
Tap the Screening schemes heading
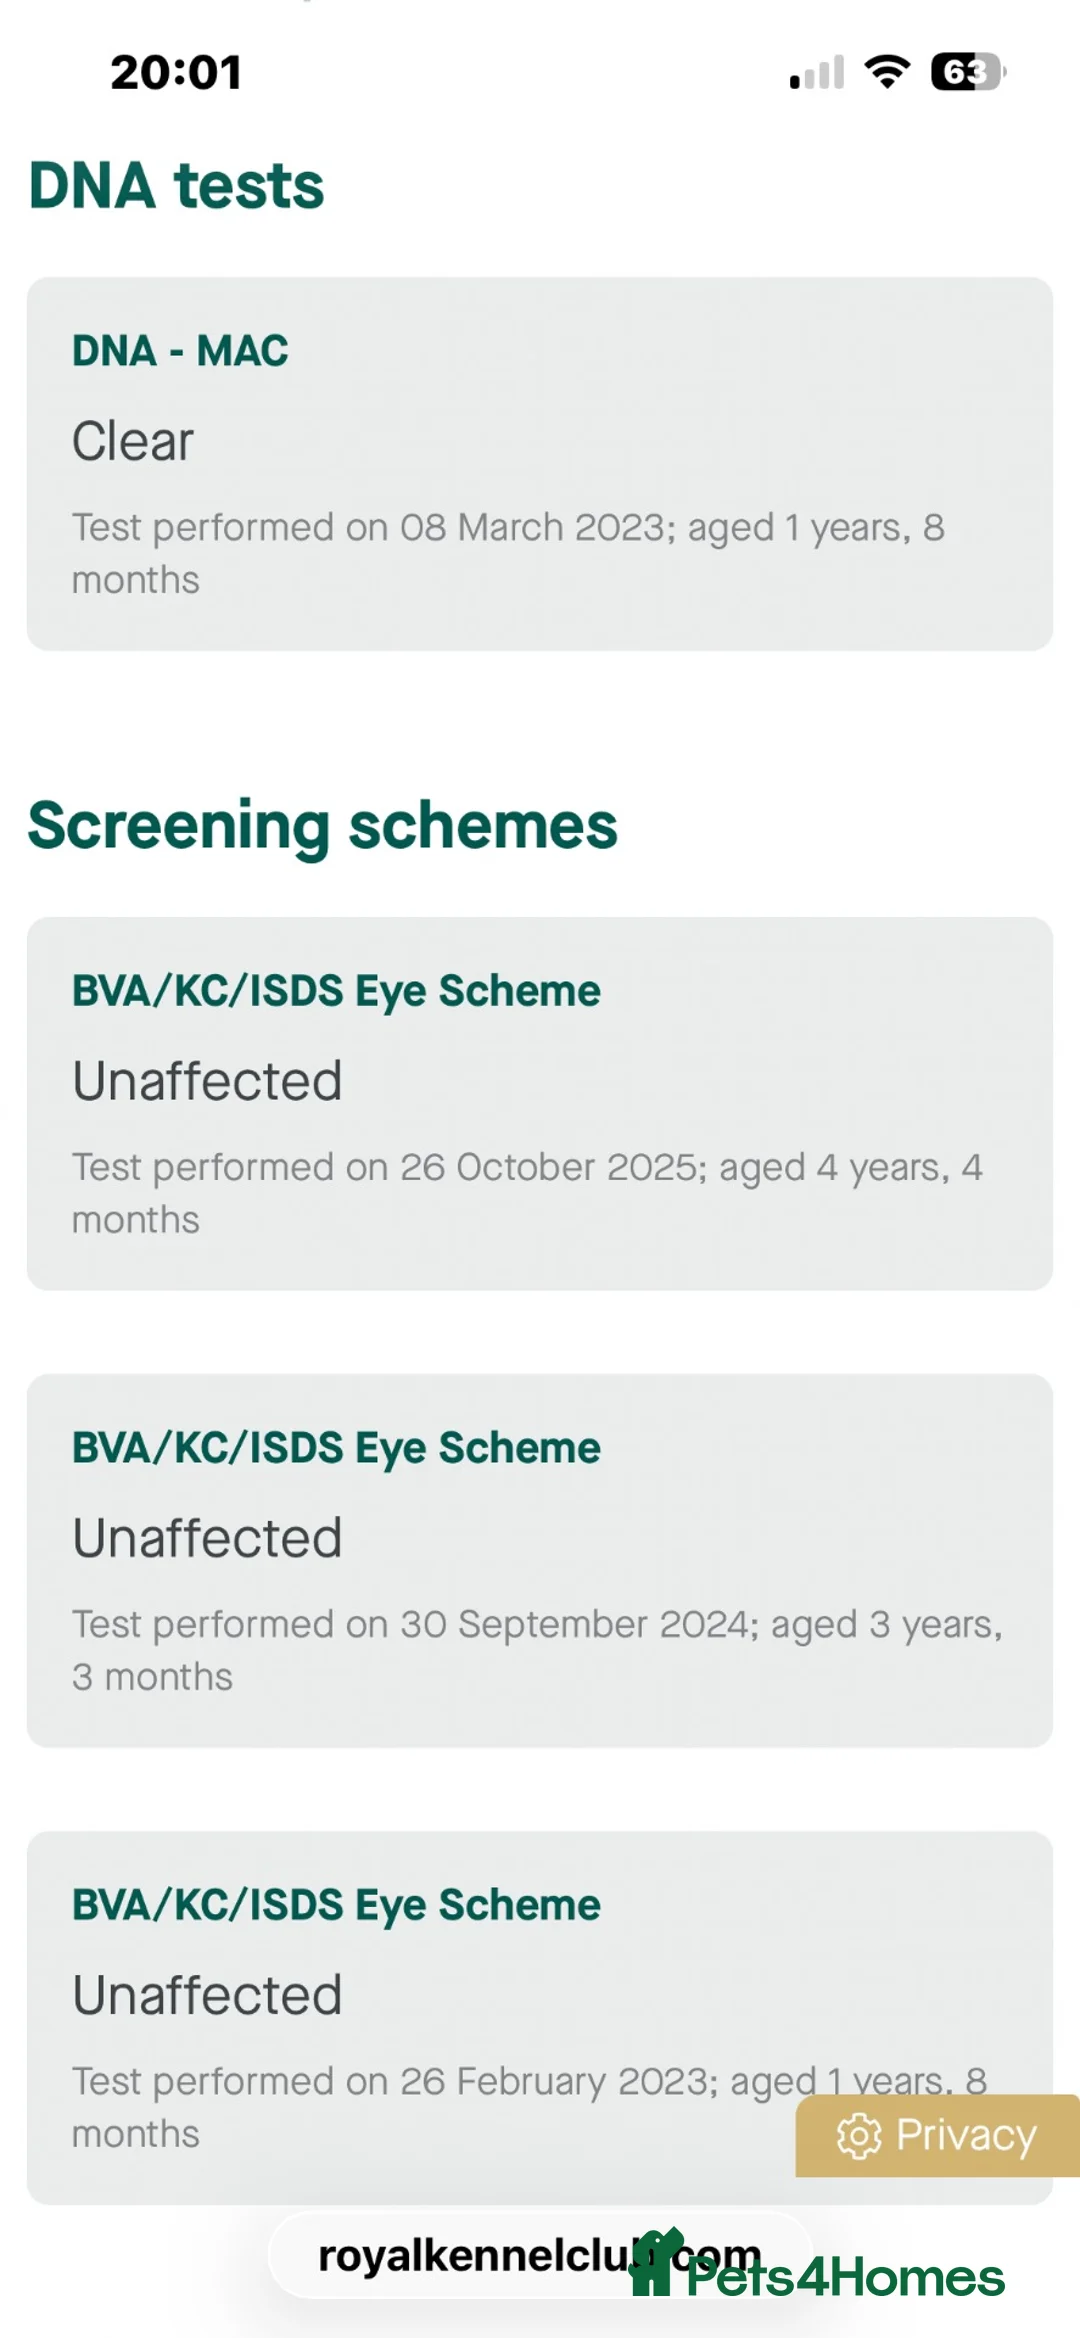tap(323, 826)
